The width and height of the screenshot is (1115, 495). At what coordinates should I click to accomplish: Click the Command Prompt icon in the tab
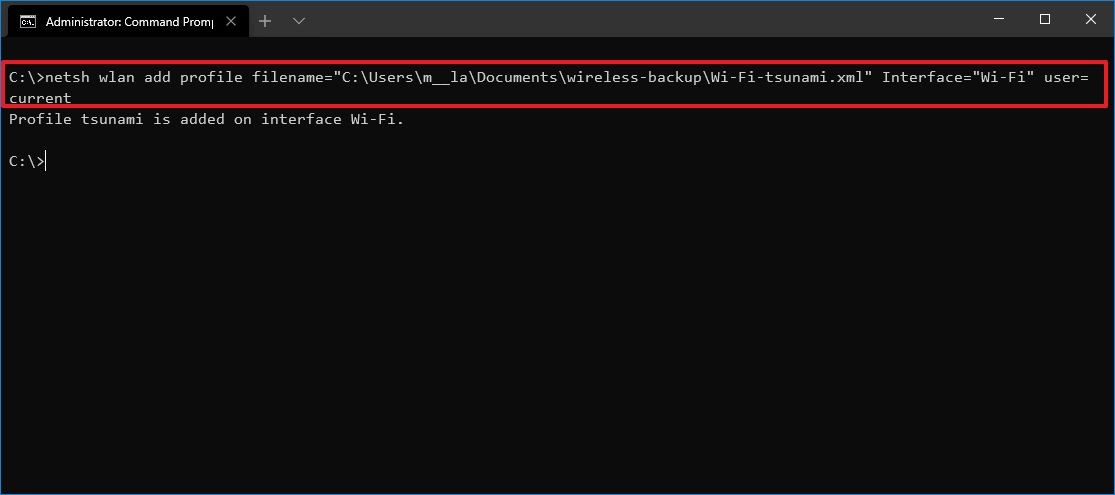click(28, 21)
